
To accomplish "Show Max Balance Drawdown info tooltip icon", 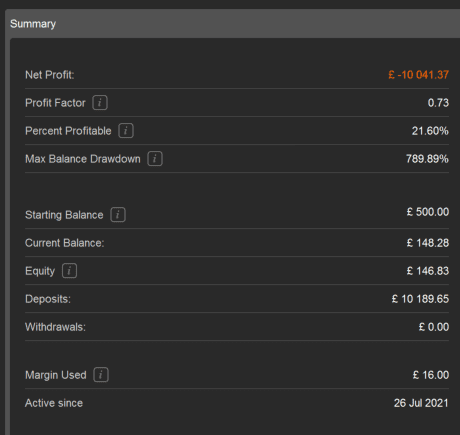I will pyautogui.click(x=155, y=159).
